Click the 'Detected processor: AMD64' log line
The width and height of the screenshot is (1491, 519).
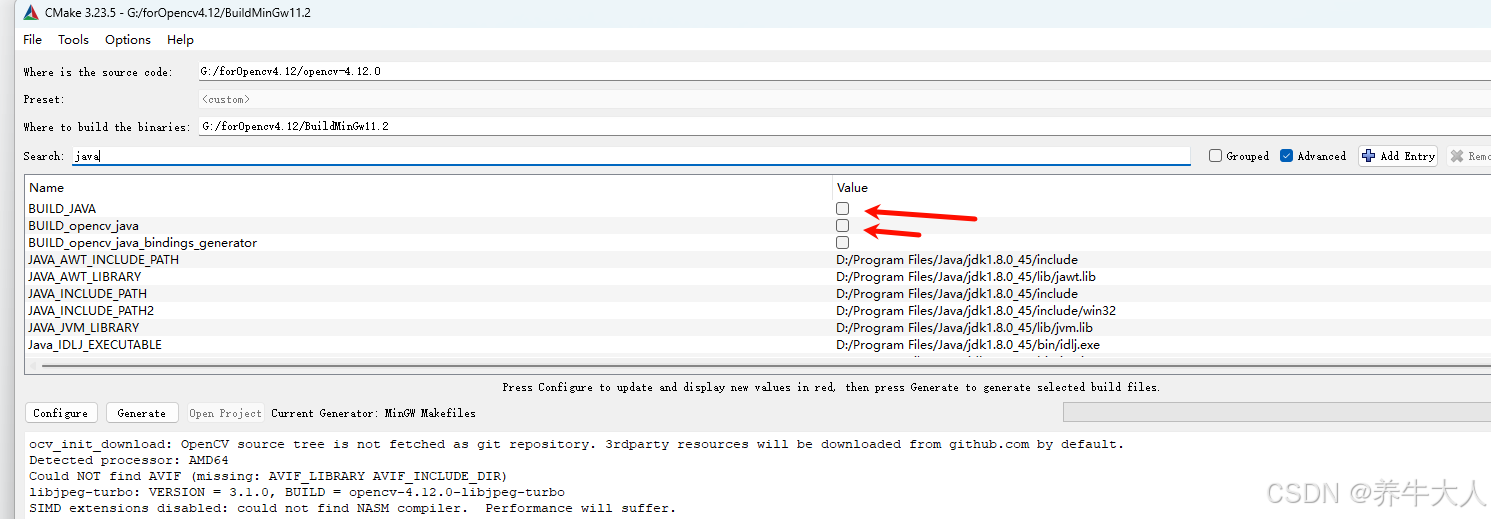129,460
